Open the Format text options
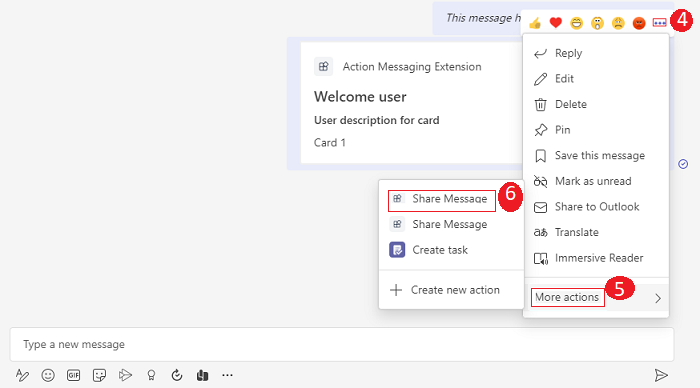 [x=22, y=375]
